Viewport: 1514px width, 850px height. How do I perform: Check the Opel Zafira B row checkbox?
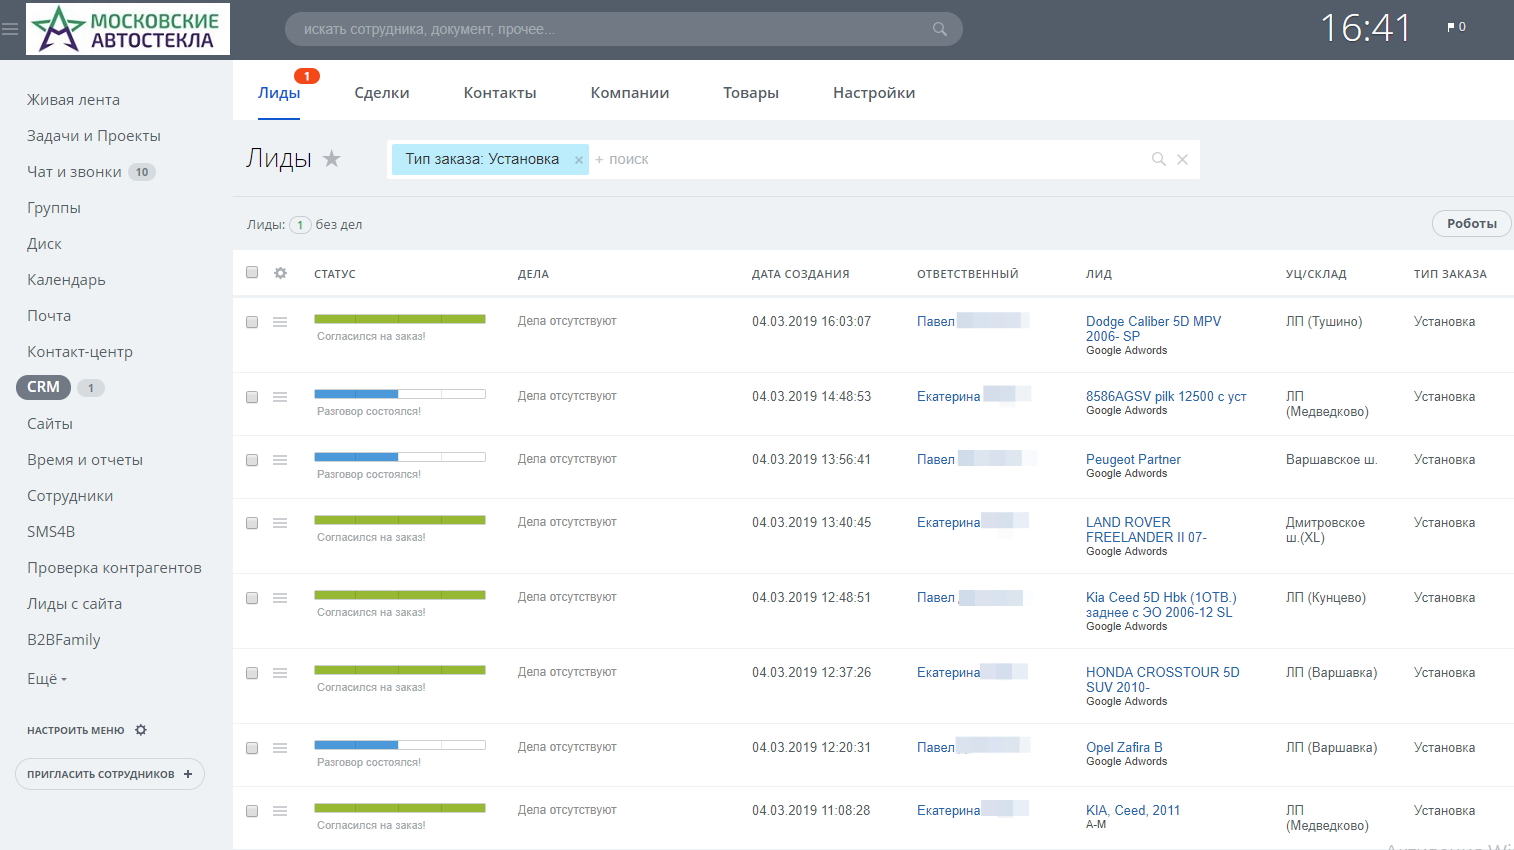click(252, 748)
